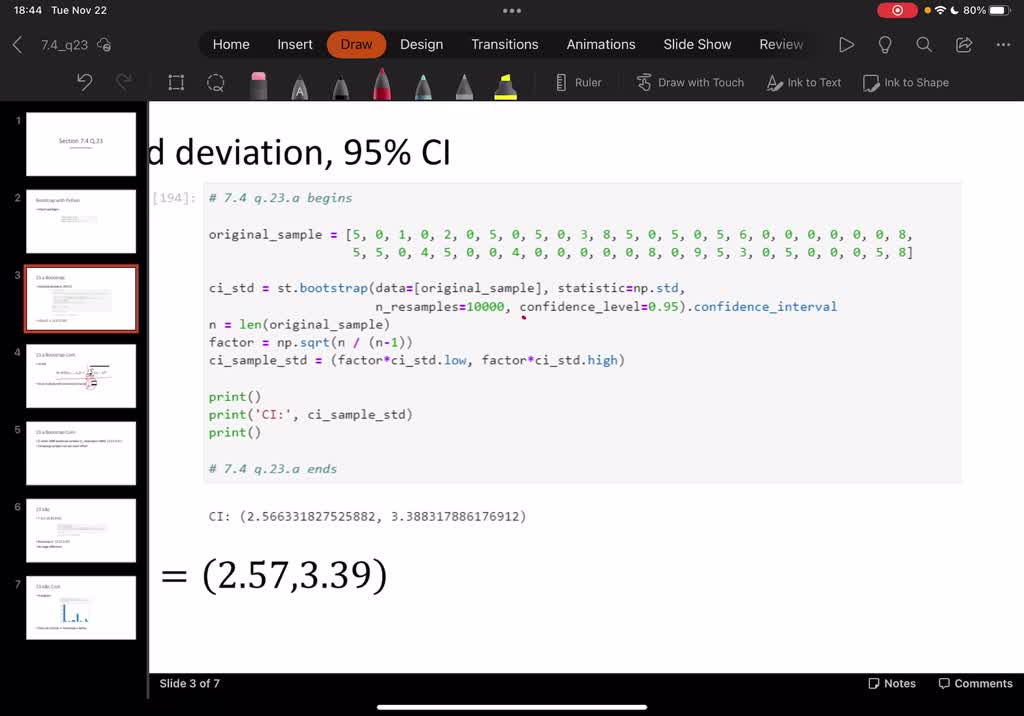Open the Animations ribbon tab
1024x716 pixels.
click(x=600, y=44)
